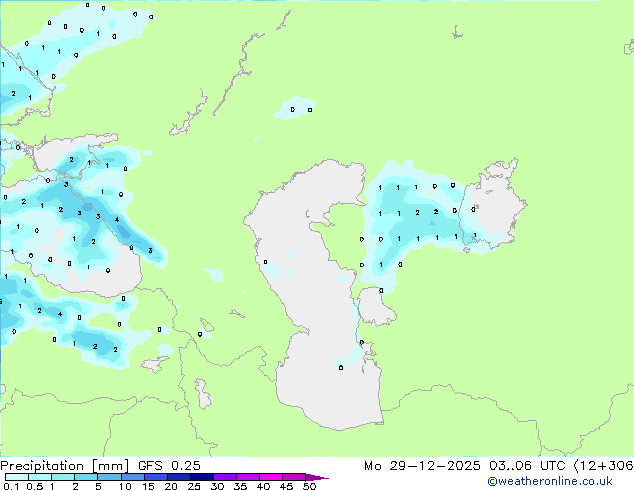Image resolution: width=634 pixels, height=490 pixels.
Task: Click the weatheronline.co.uk copyright link
Action: click(x=550, y=481)
